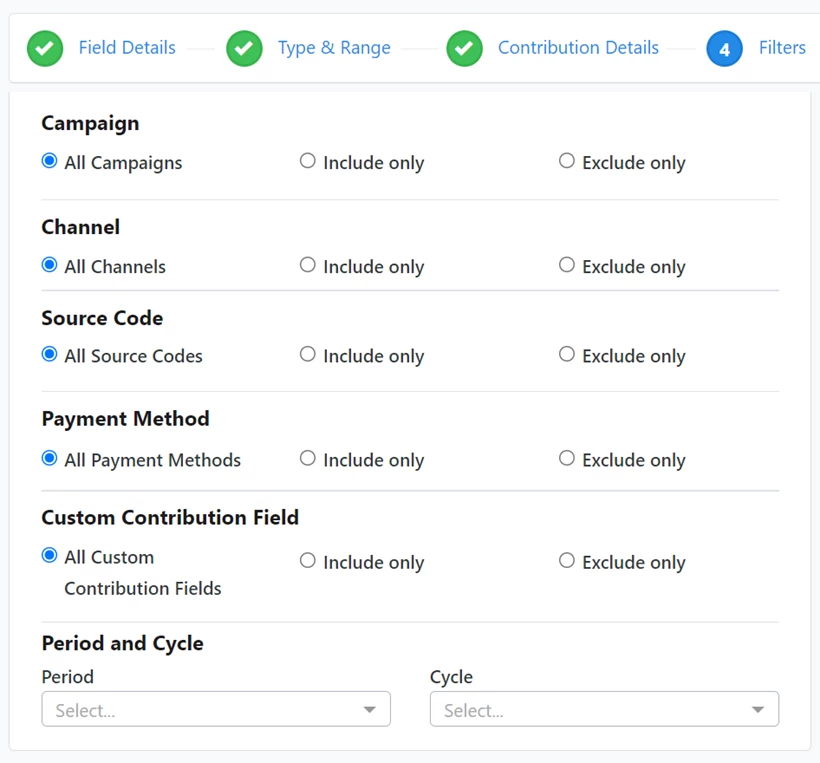Click the step 4 Filters circle icon
Image resolution: width=820 pixels, height=763 pixels.
pyautogui.click(x=724, y=48)
